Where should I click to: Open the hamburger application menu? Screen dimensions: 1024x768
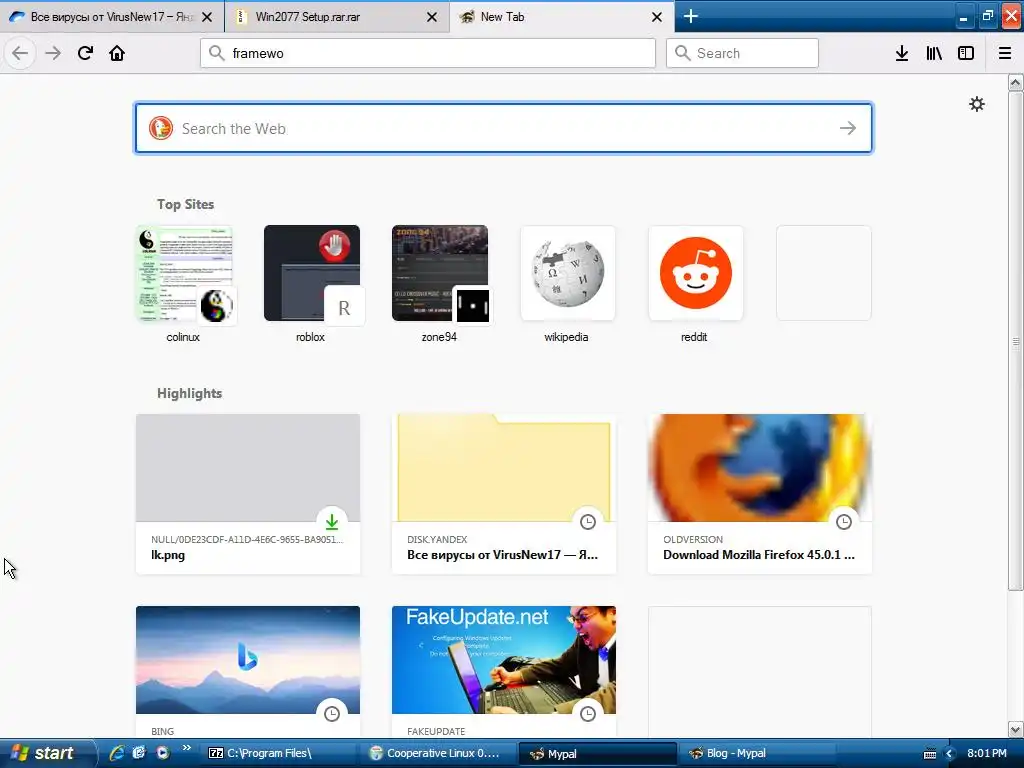[x=1004, y=53]
